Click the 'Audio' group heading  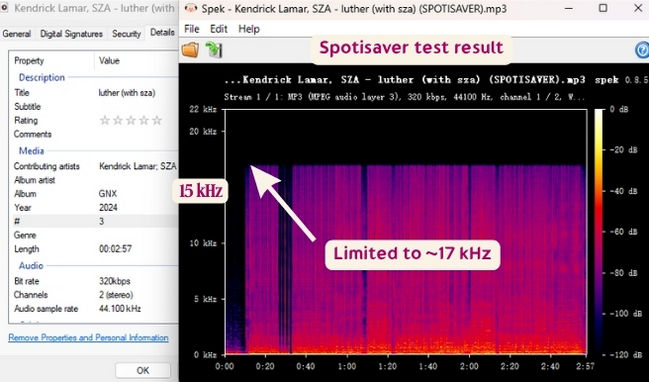[x=31, y=266]
